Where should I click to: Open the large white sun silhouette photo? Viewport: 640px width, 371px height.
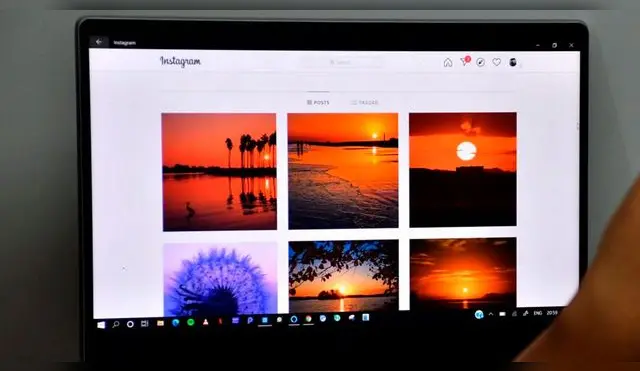coord(463,170)
